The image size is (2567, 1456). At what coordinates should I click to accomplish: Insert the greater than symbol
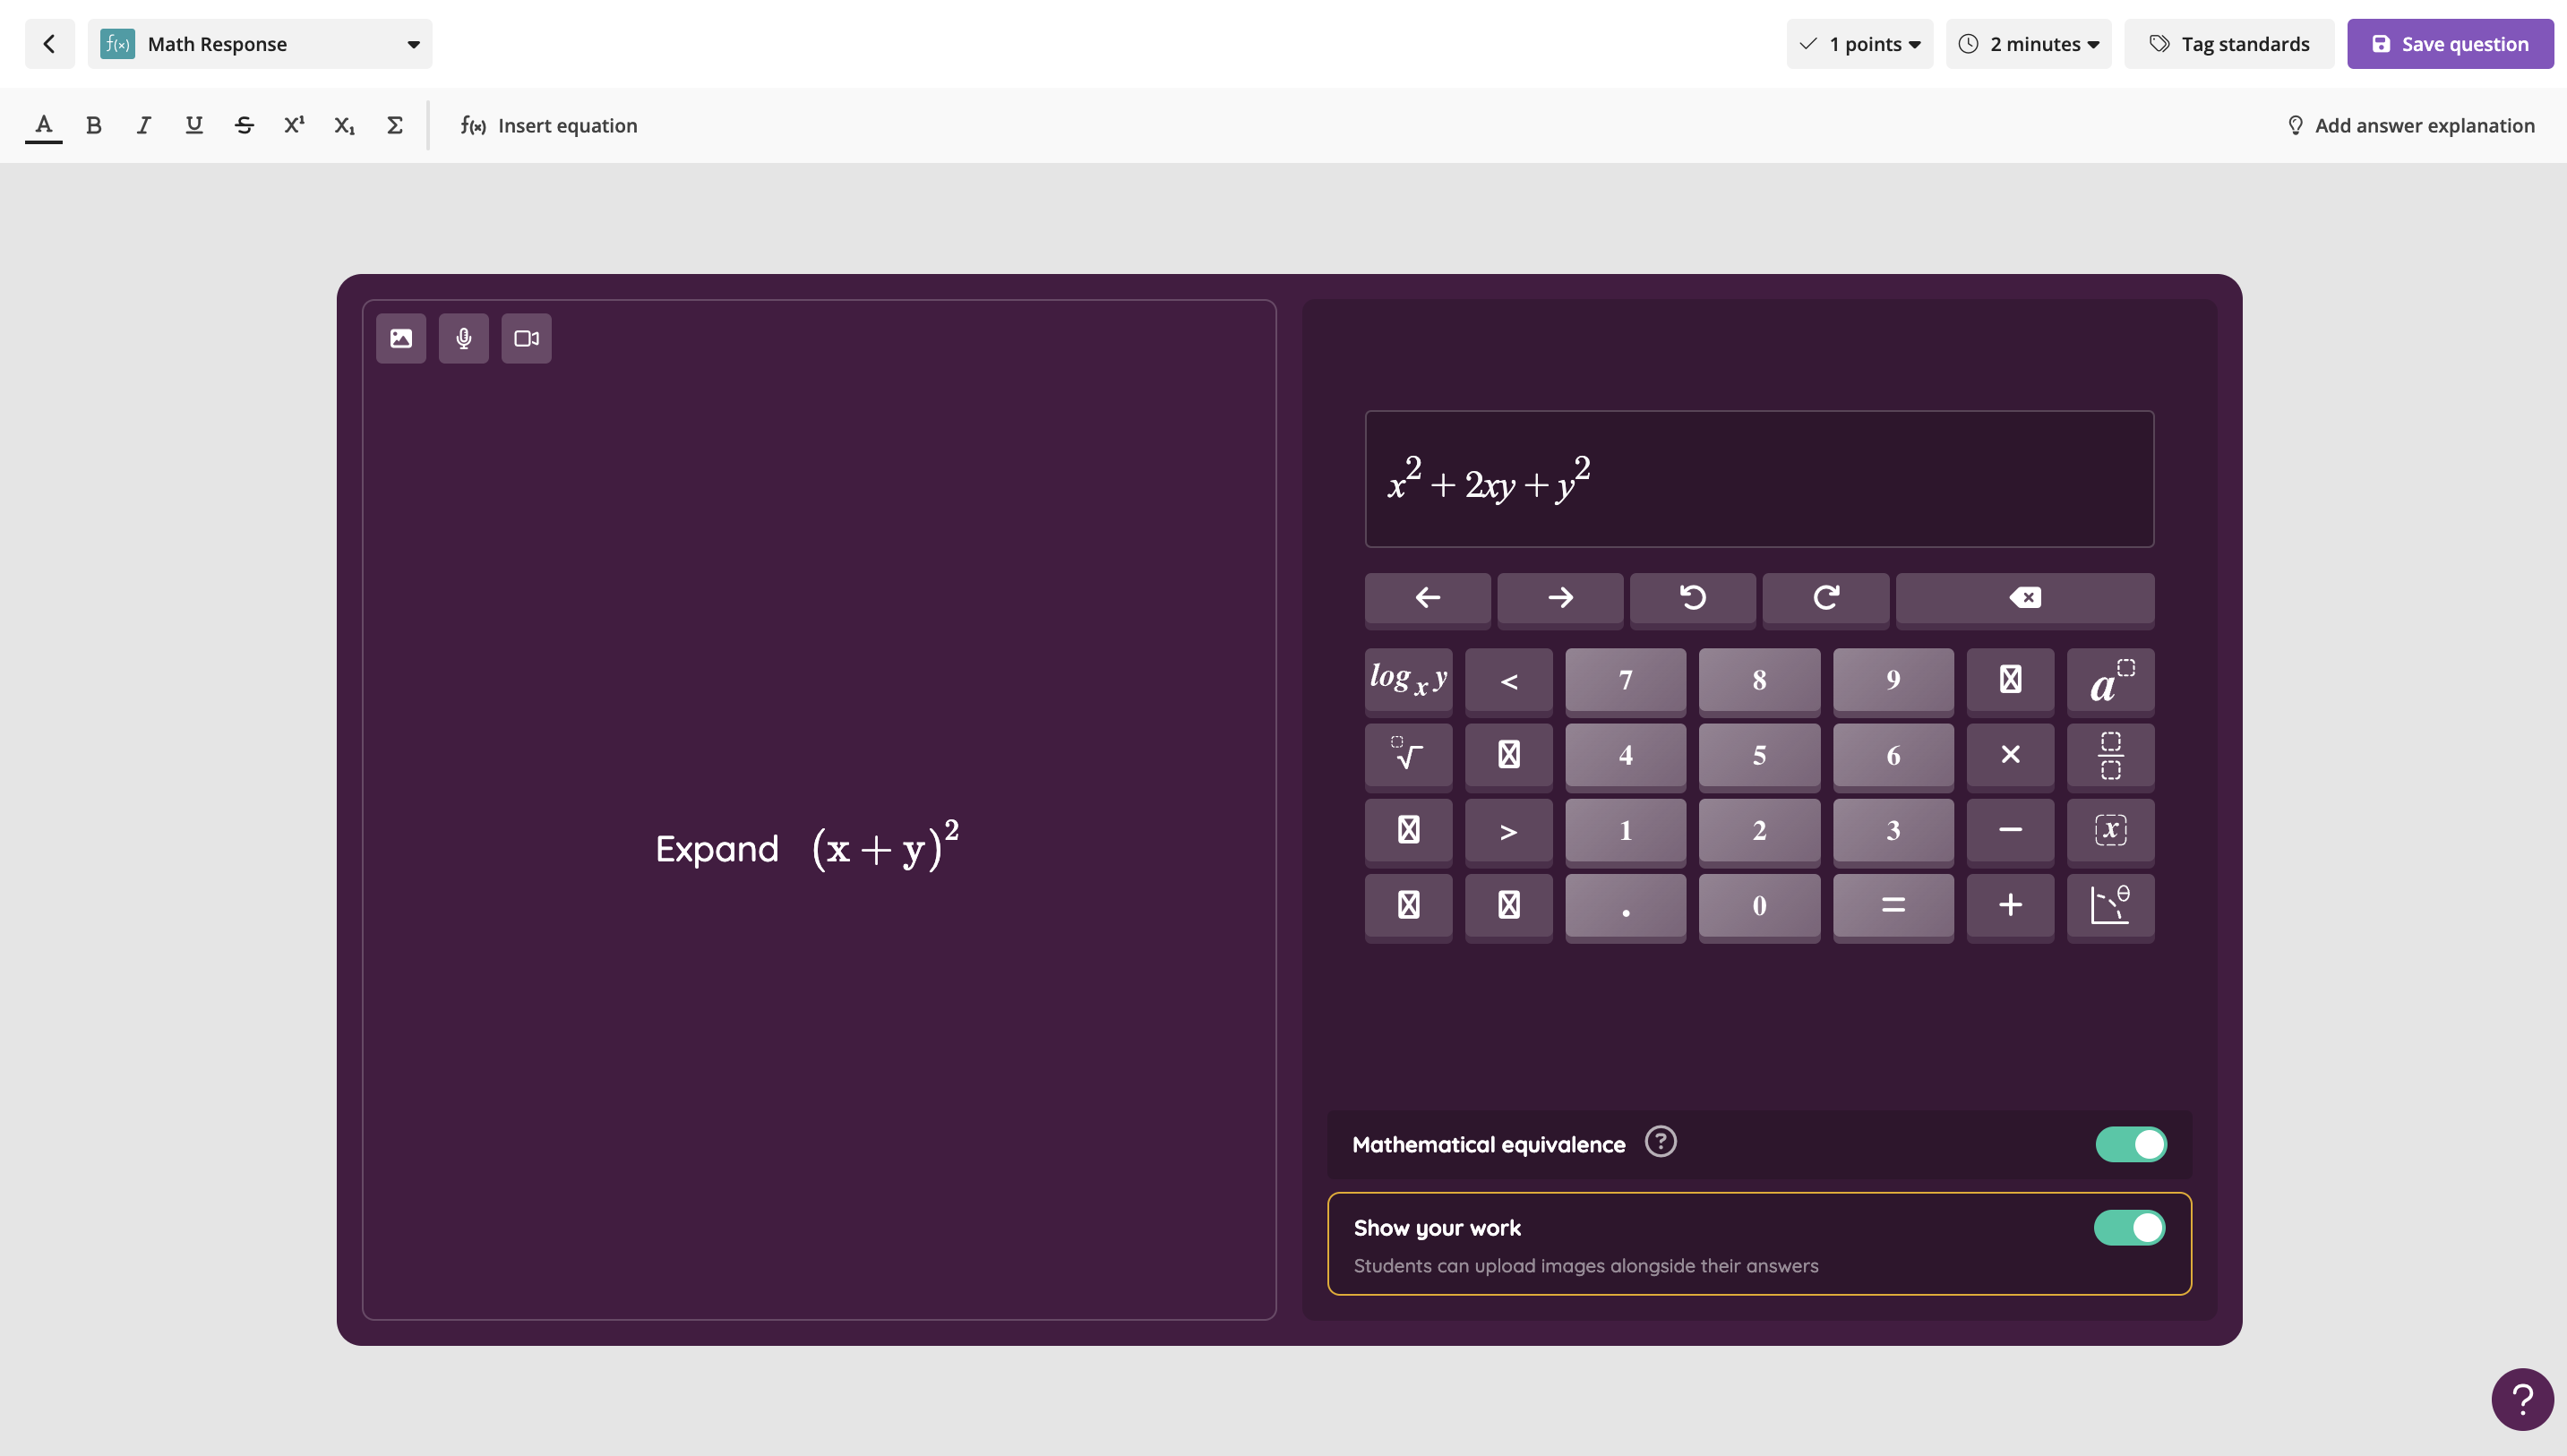point(1508,831)
